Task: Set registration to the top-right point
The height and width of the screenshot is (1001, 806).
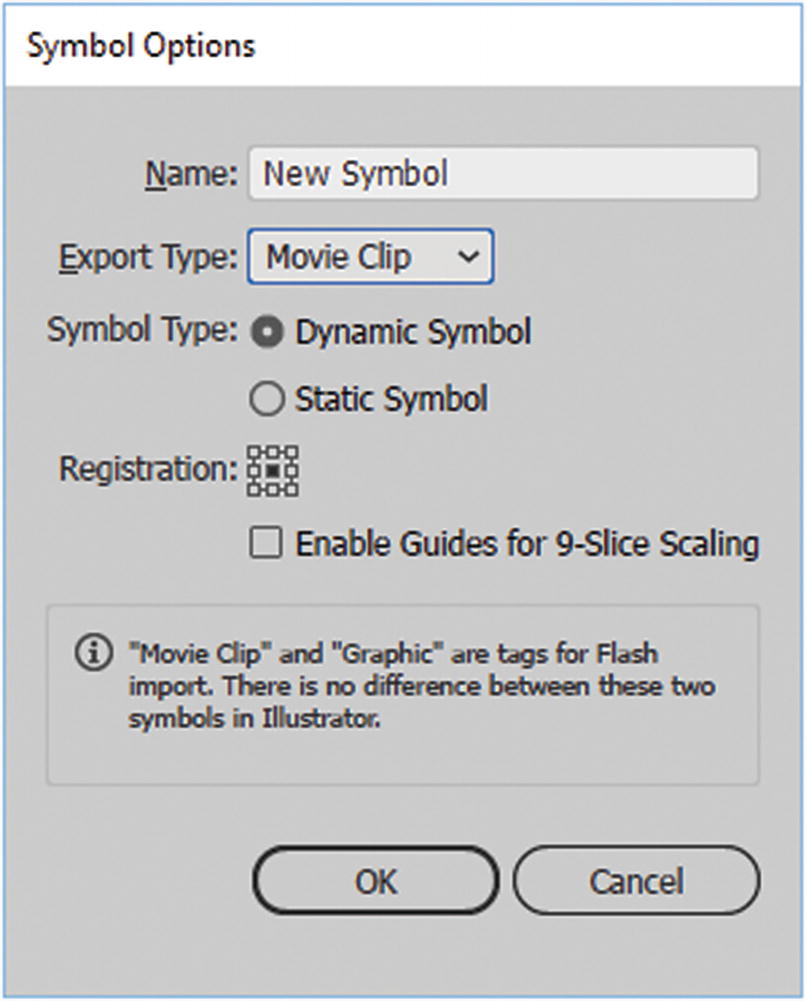Action: [290, 453]
